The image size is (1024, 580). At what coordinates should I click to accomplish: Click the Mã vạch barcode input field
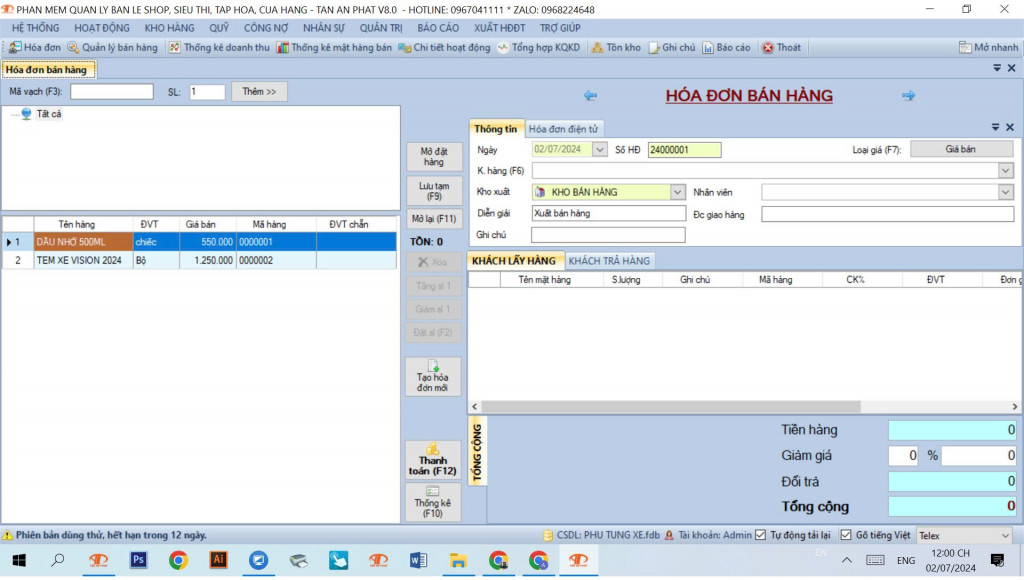point(111,92)
